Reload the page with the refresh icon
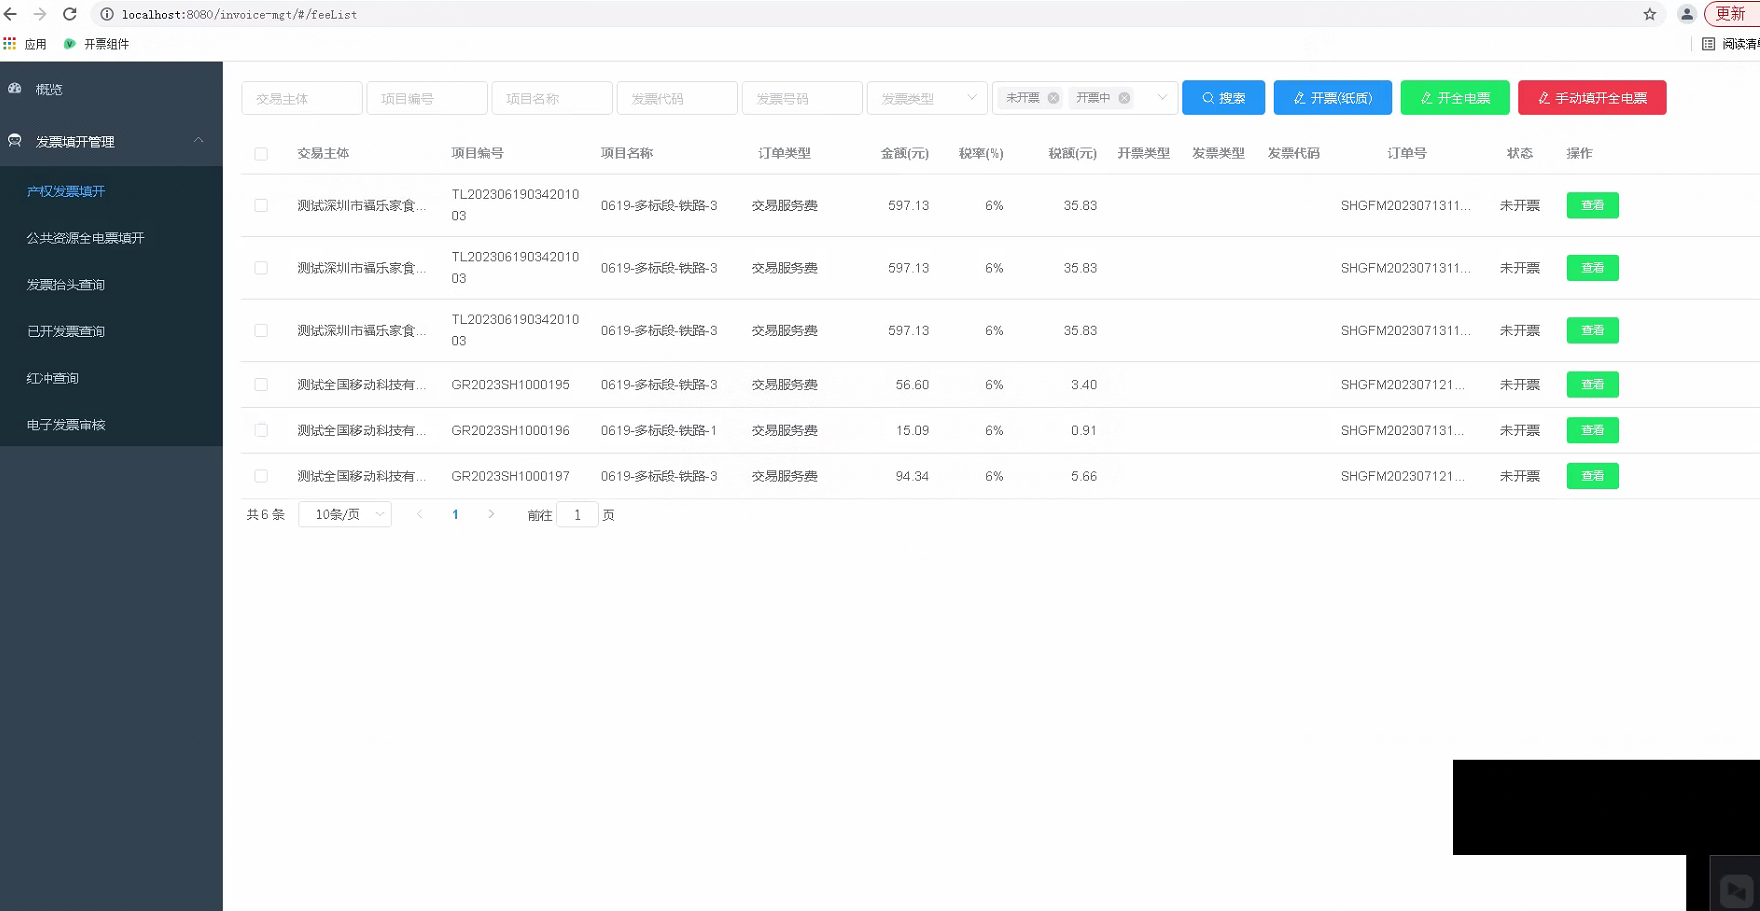The image size is (1760, 911). pos(70,14)
